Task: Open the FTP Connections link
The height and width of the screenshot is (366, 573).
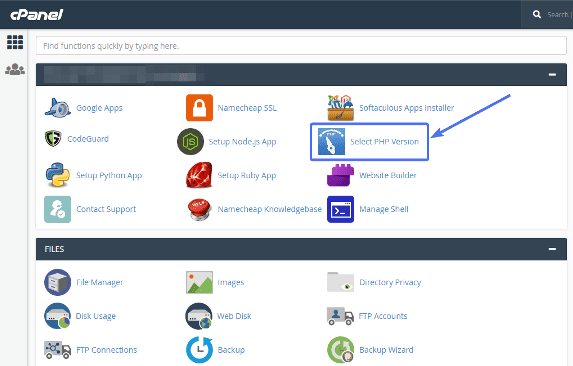Action: click(107, 350)
